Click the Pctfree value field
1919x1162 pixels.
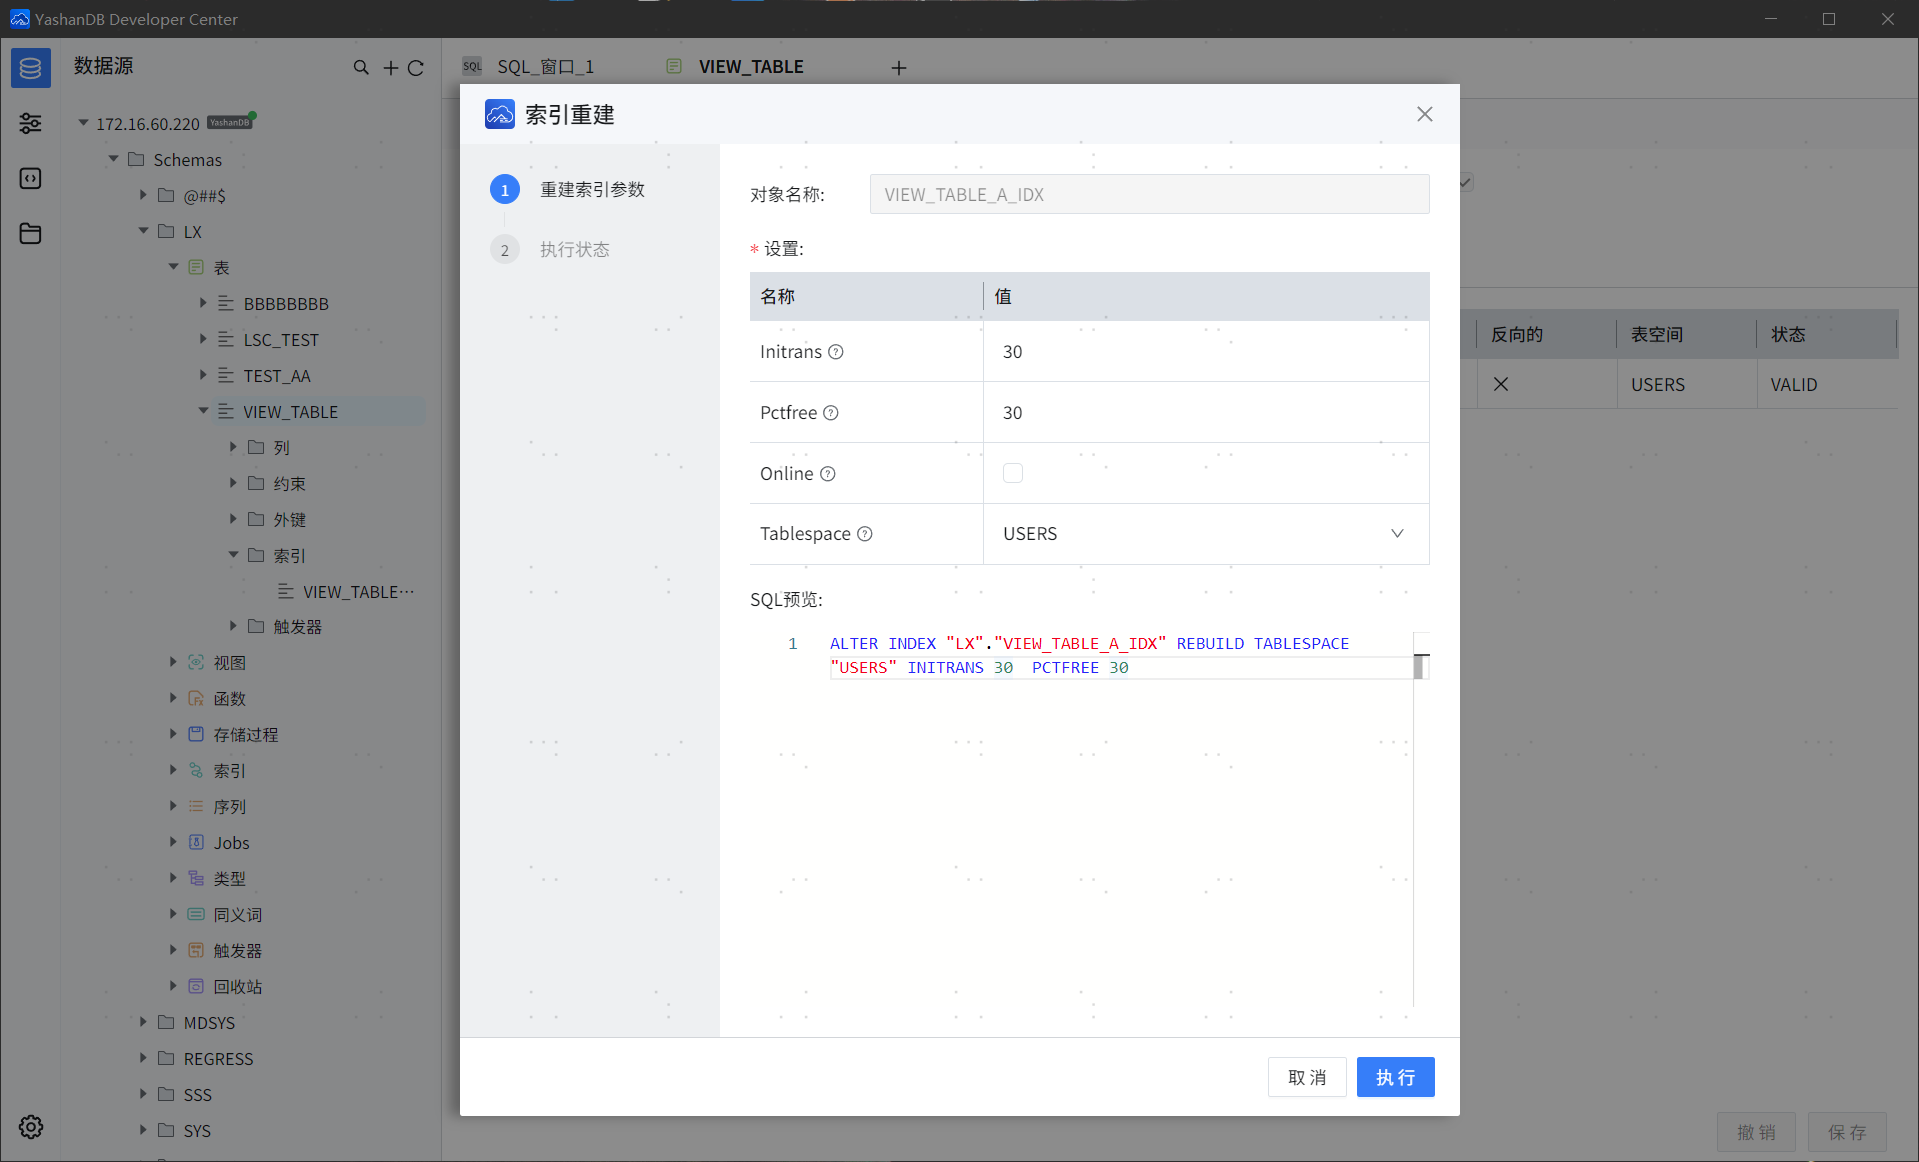click(1205, 413)
